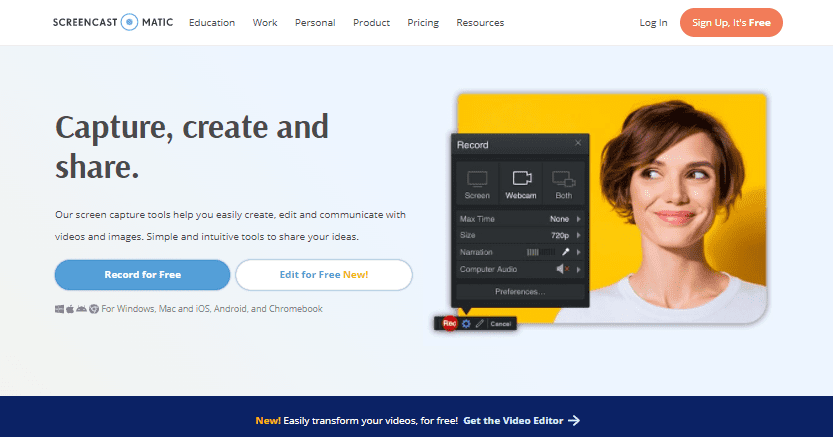Viewport: 833px width, 437px height.
Task: Click the Log In link
Action: point(653,23)
